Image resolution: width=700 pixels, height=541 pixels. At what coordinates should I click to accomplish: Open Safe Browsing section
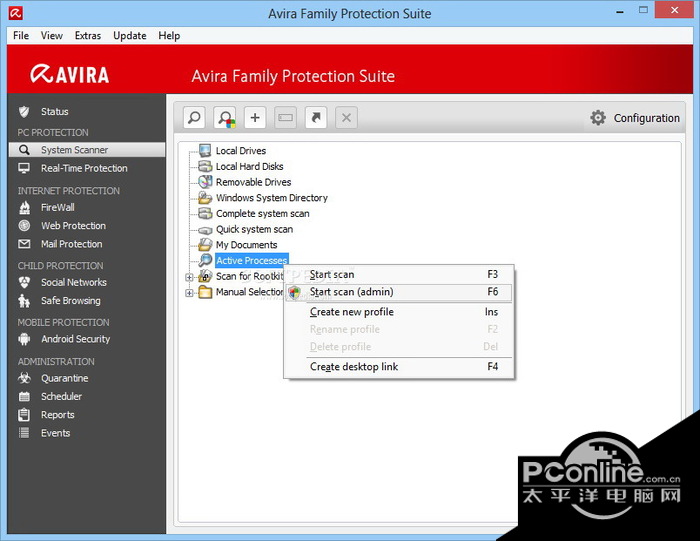71,301
